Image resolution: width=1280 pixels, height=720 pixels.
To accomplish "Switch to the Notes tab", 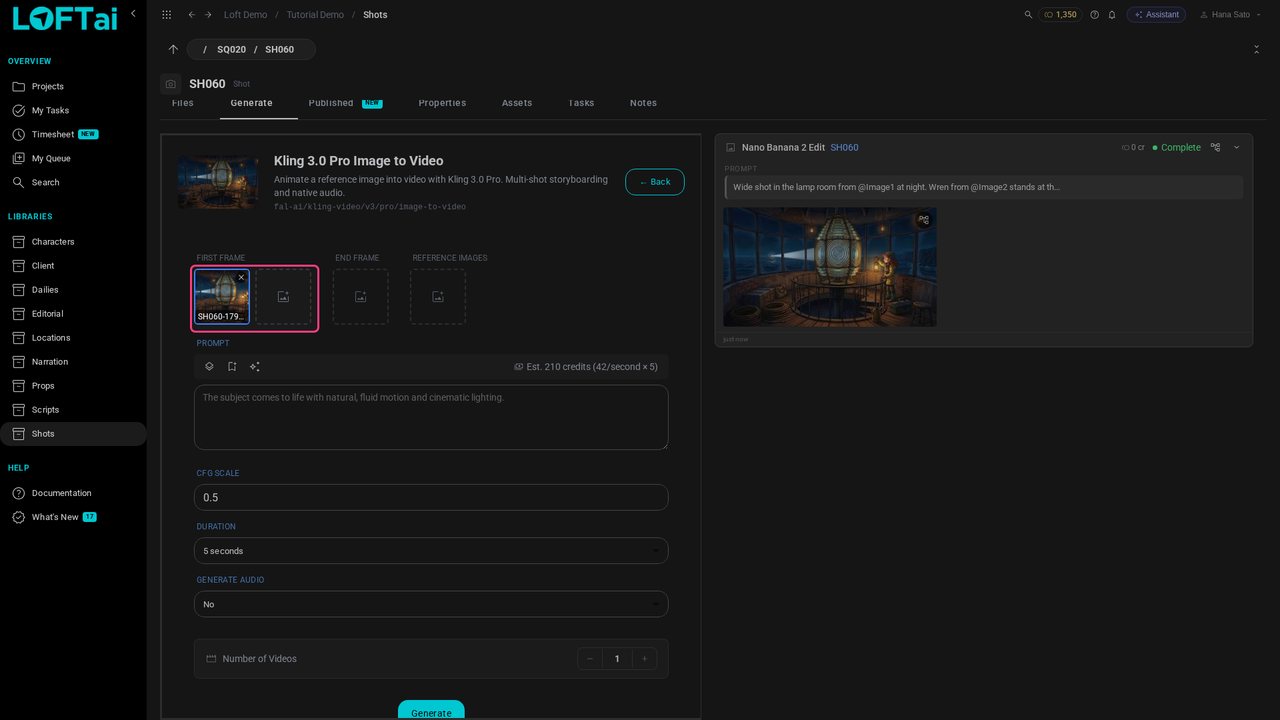I will (643, 103).
